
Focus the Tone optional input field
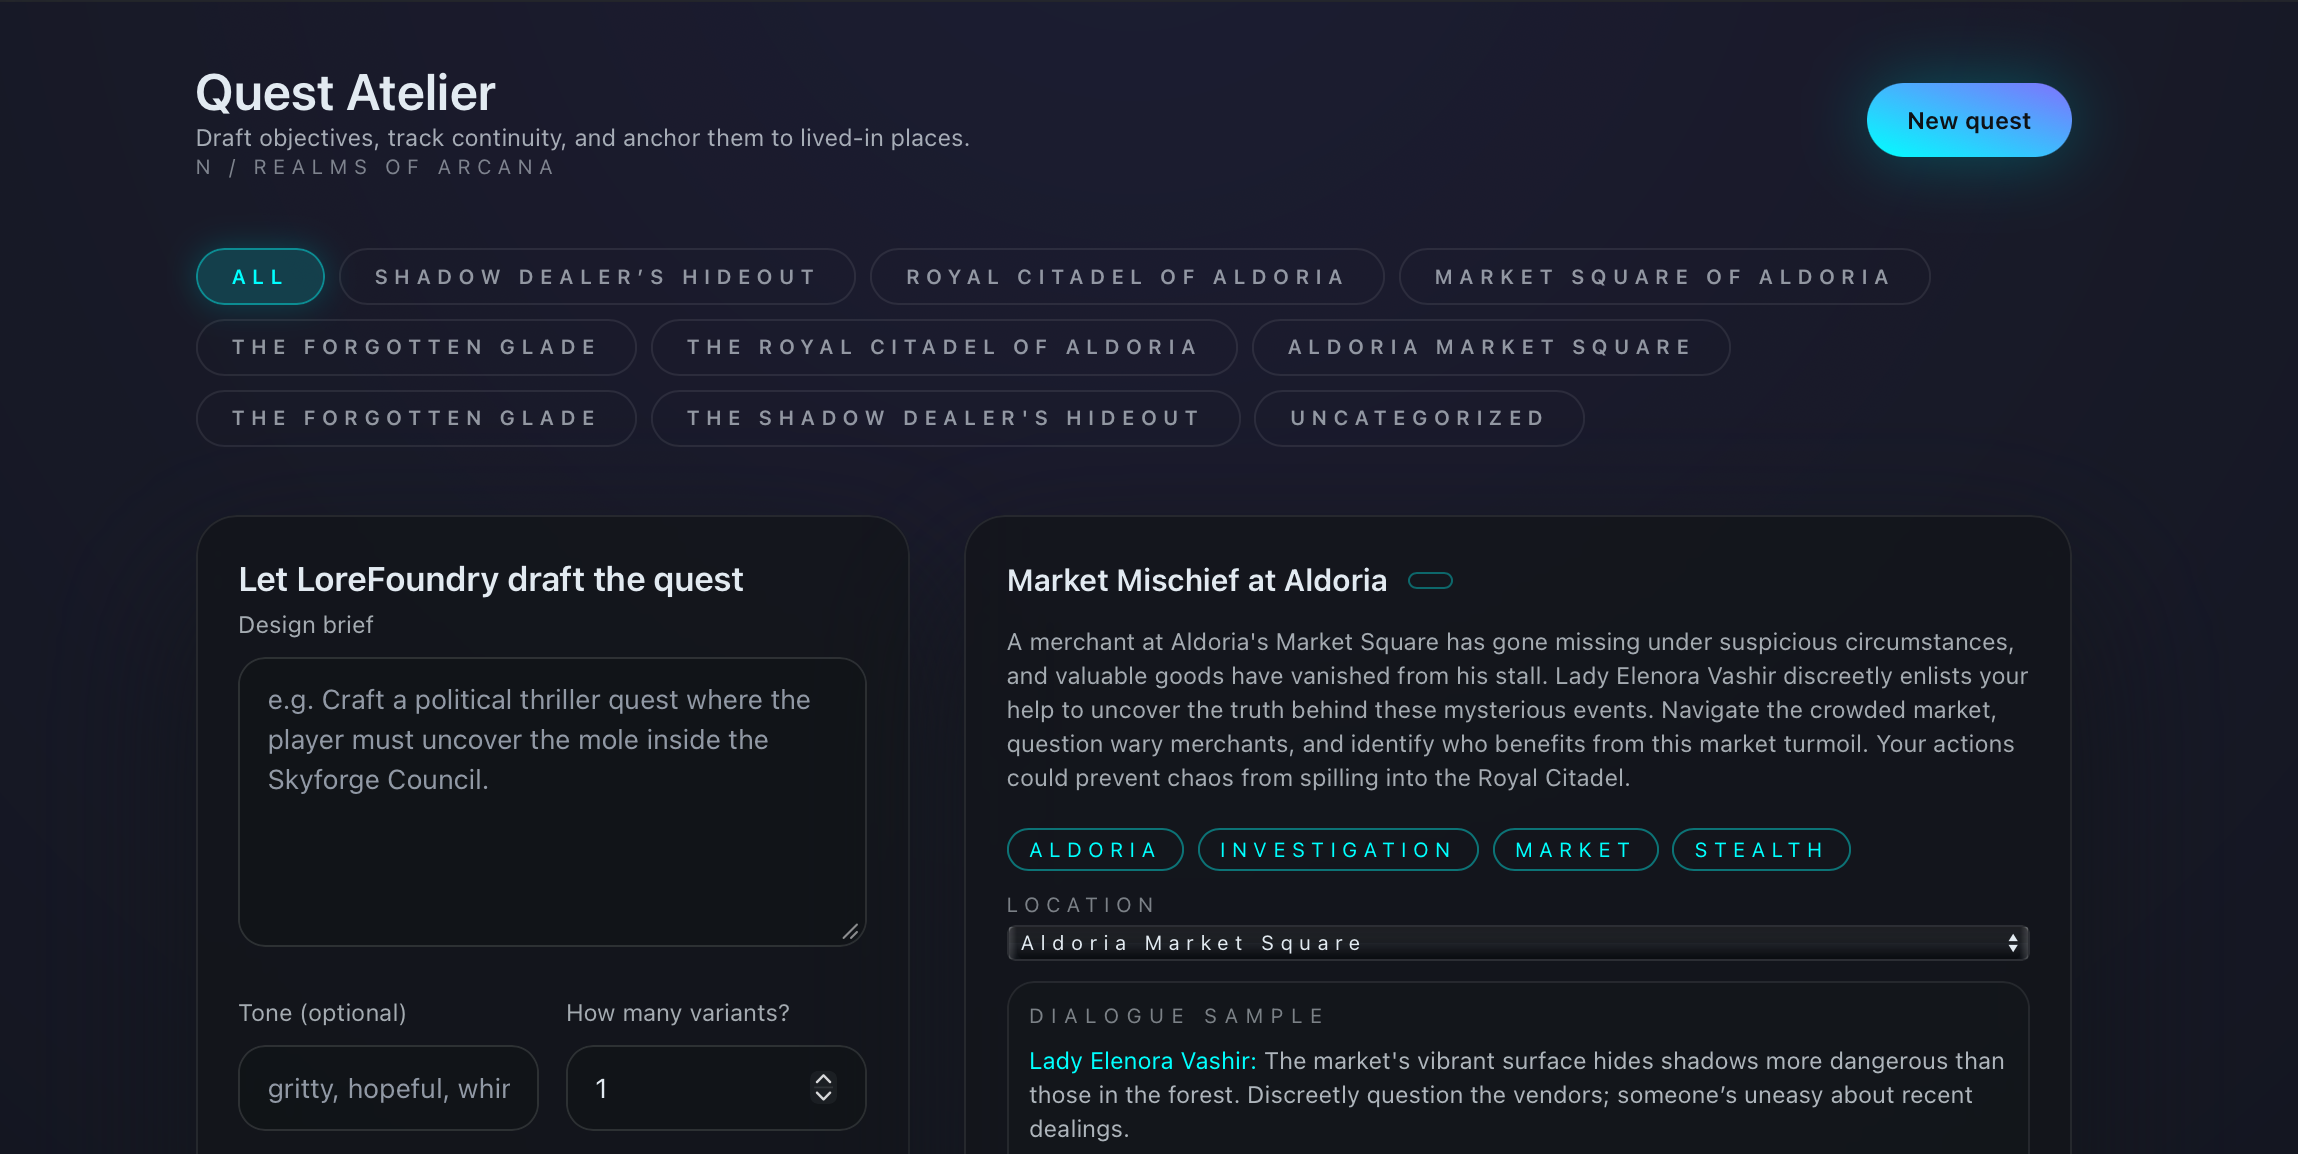(388, 1088)
